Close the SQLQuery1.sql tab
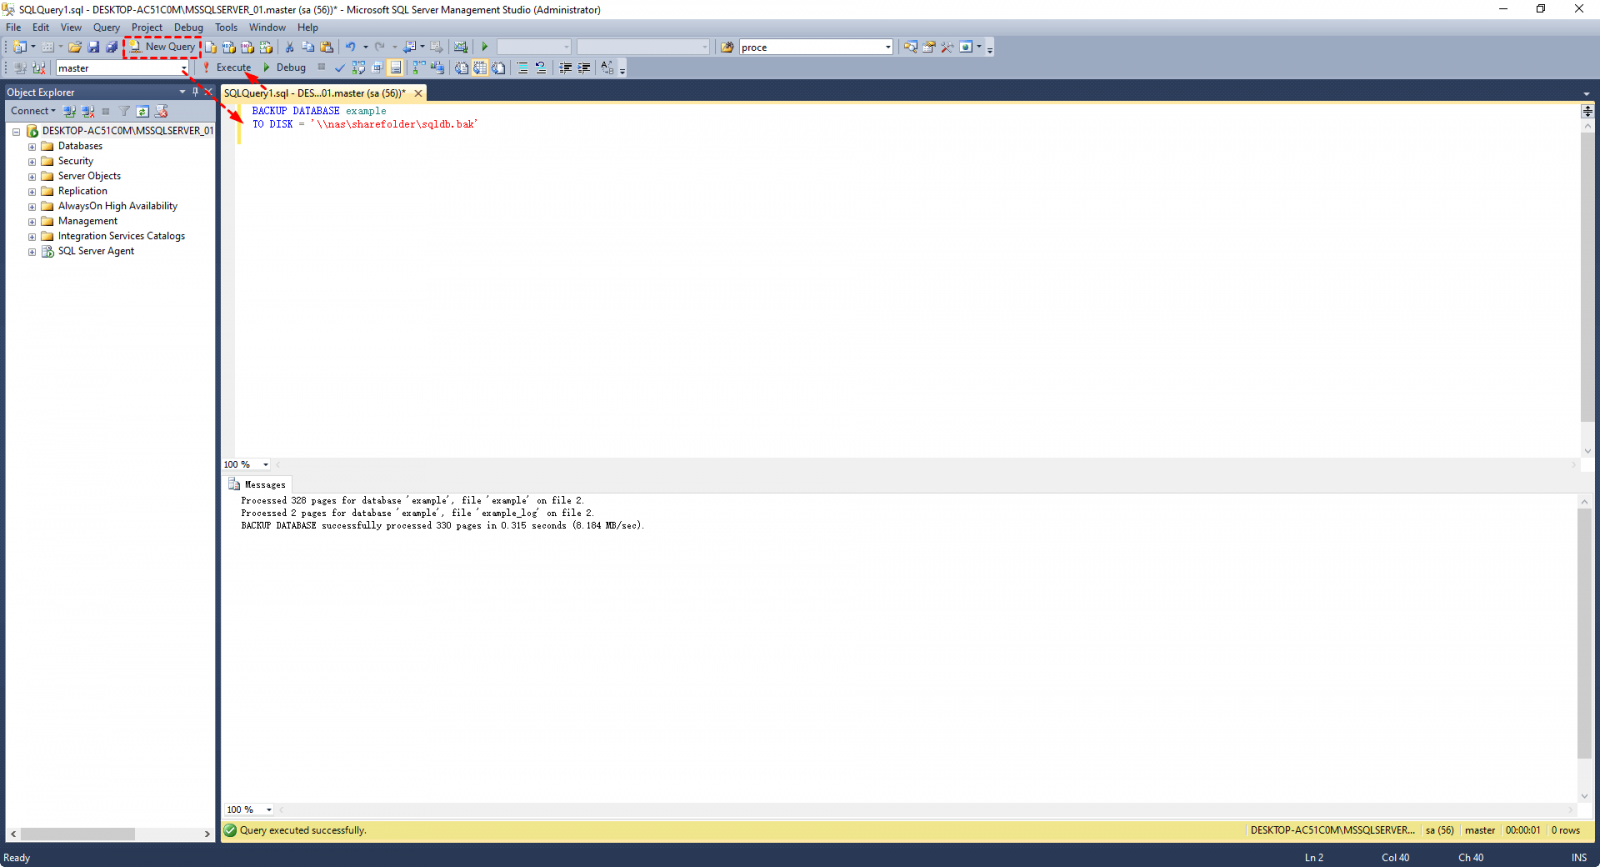This screenshot has width=1600, height=867. click(418, 93)
